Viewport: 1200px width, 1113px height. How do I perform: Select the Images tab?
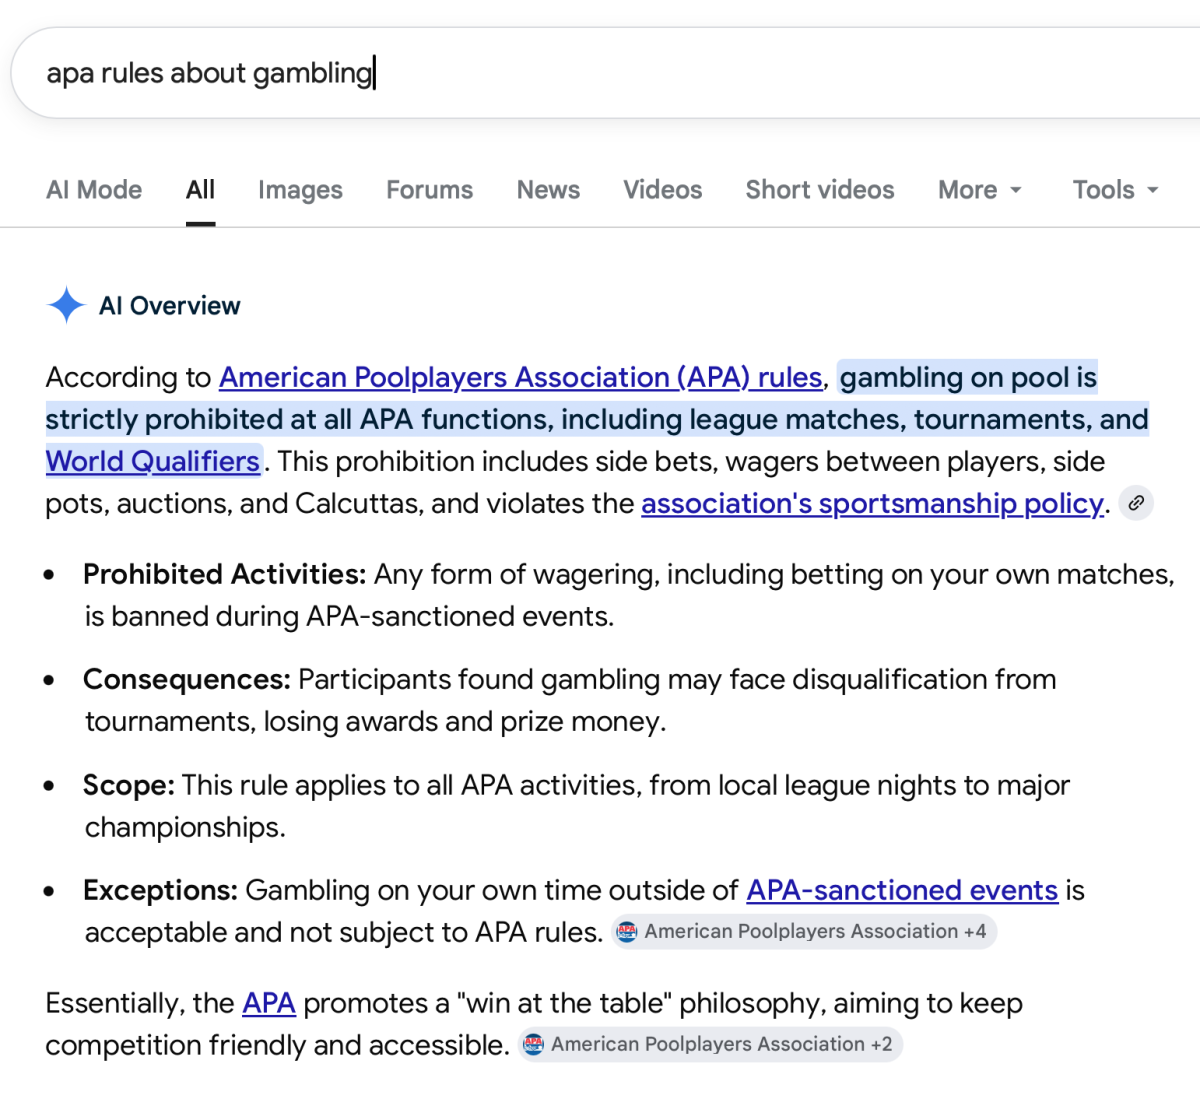coord(300,190)
